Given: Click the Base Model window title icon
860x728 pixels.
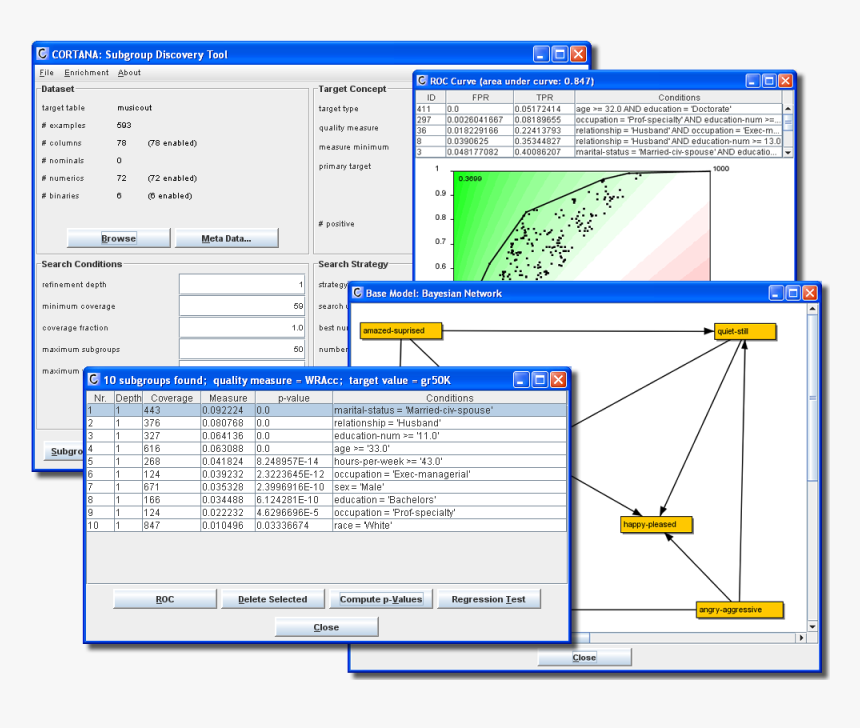Looking at the screenshot, I should click(357, 293).
